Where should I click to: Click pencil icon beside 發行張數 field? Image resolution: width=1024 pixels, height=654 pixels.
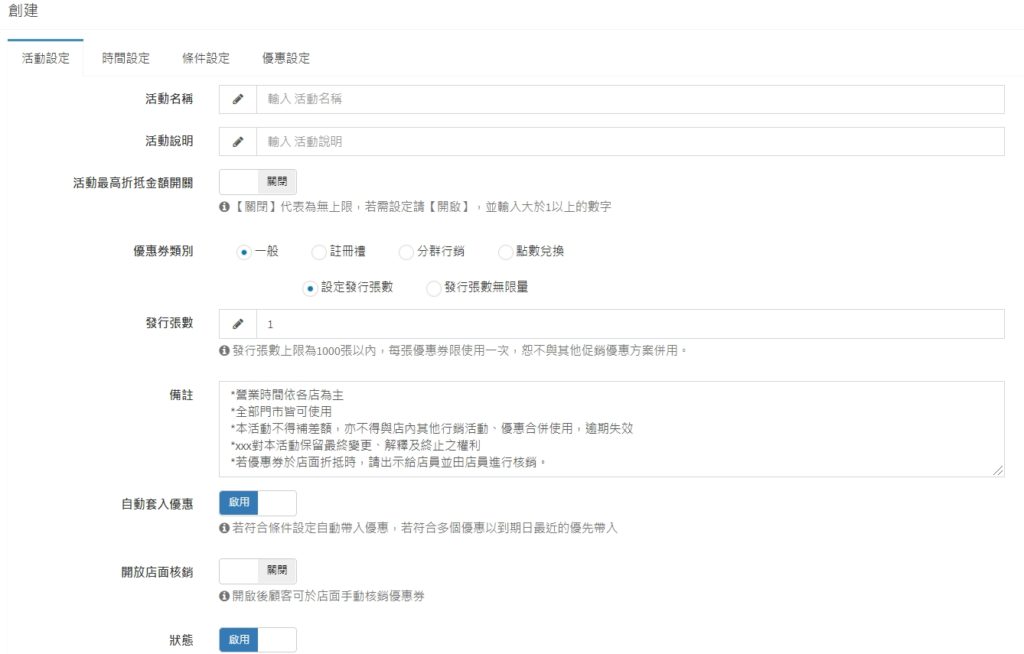(x=238, y=325)
